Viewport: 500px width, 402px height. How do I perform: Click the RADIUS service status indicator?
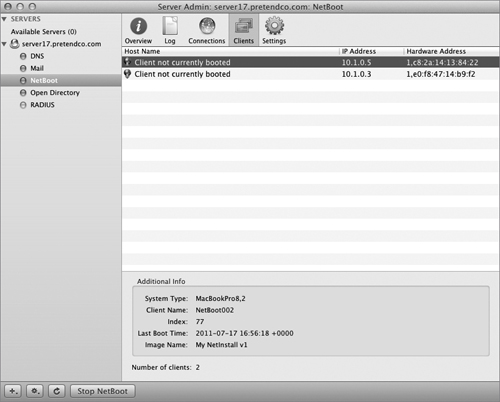coord(23,105)
